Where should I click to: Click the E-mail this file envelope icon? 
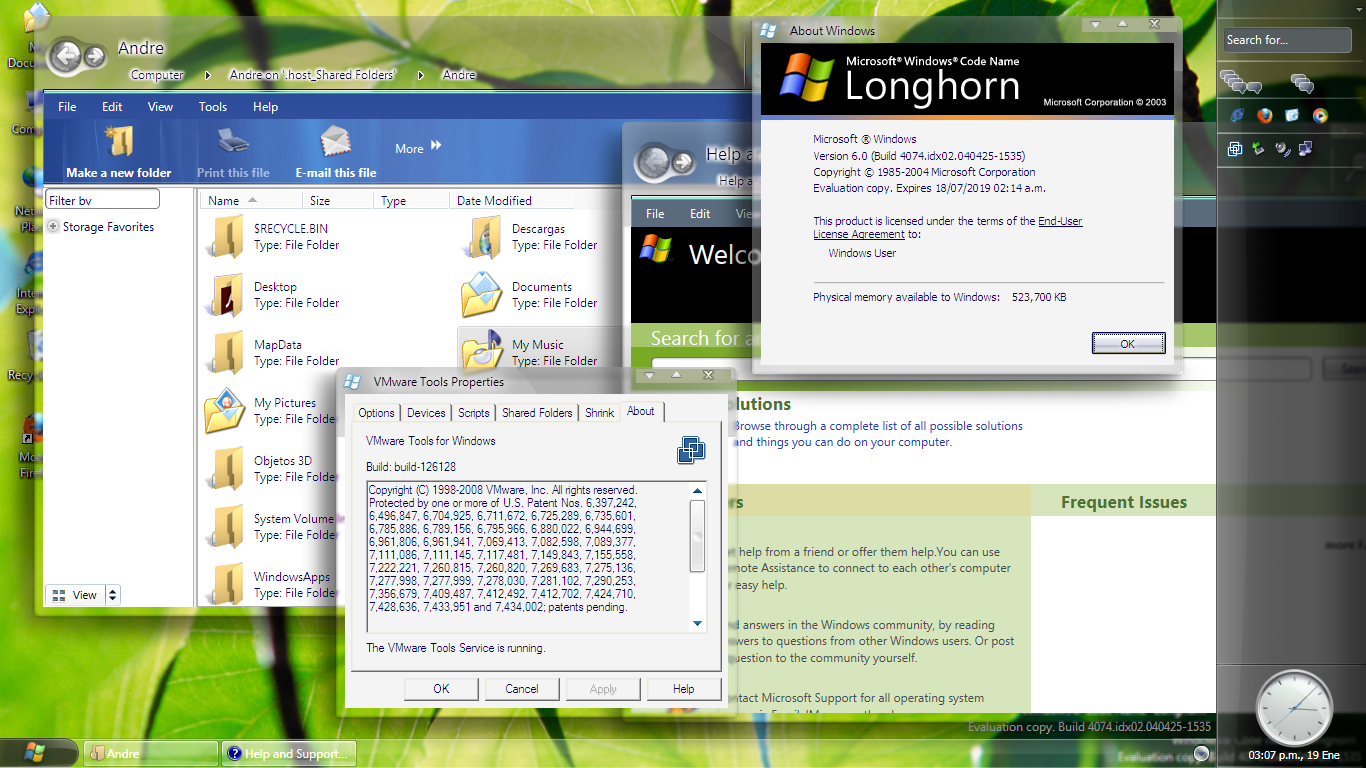coord(335,142)
